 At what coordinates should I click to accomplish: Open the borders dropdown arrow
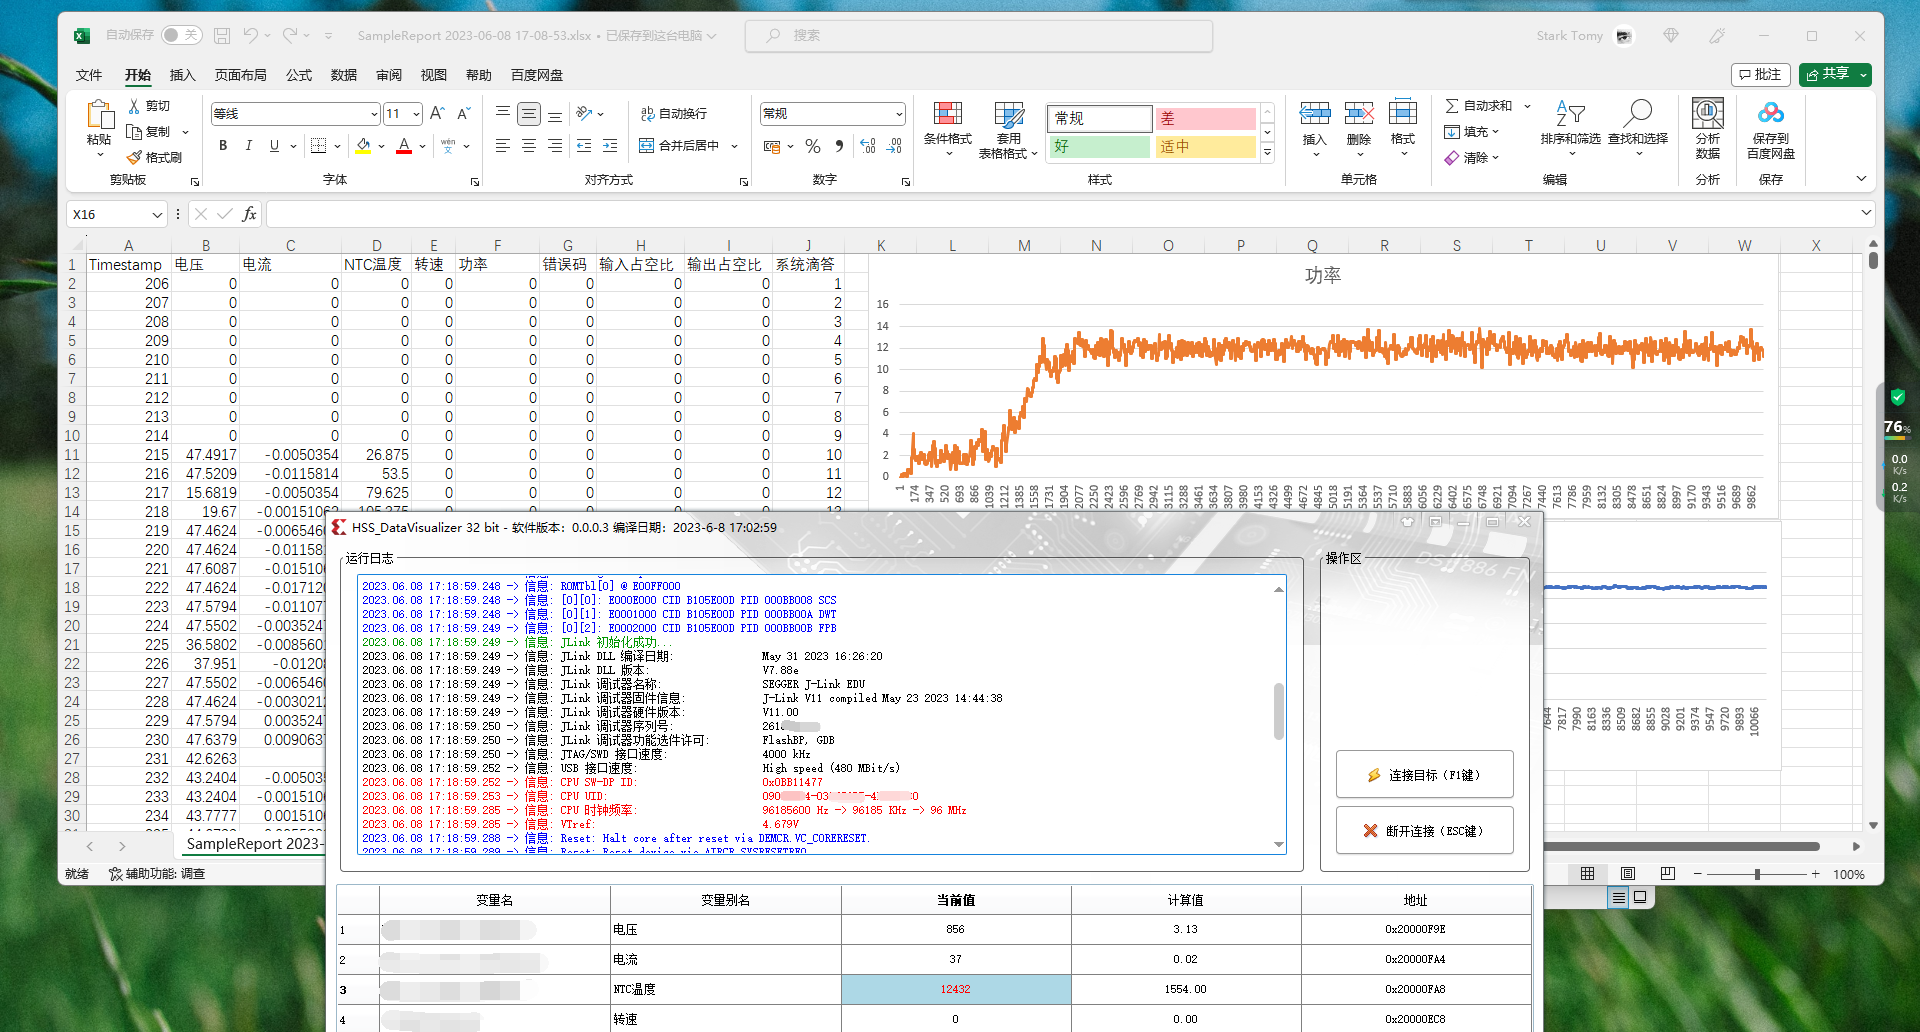(338, 146)
